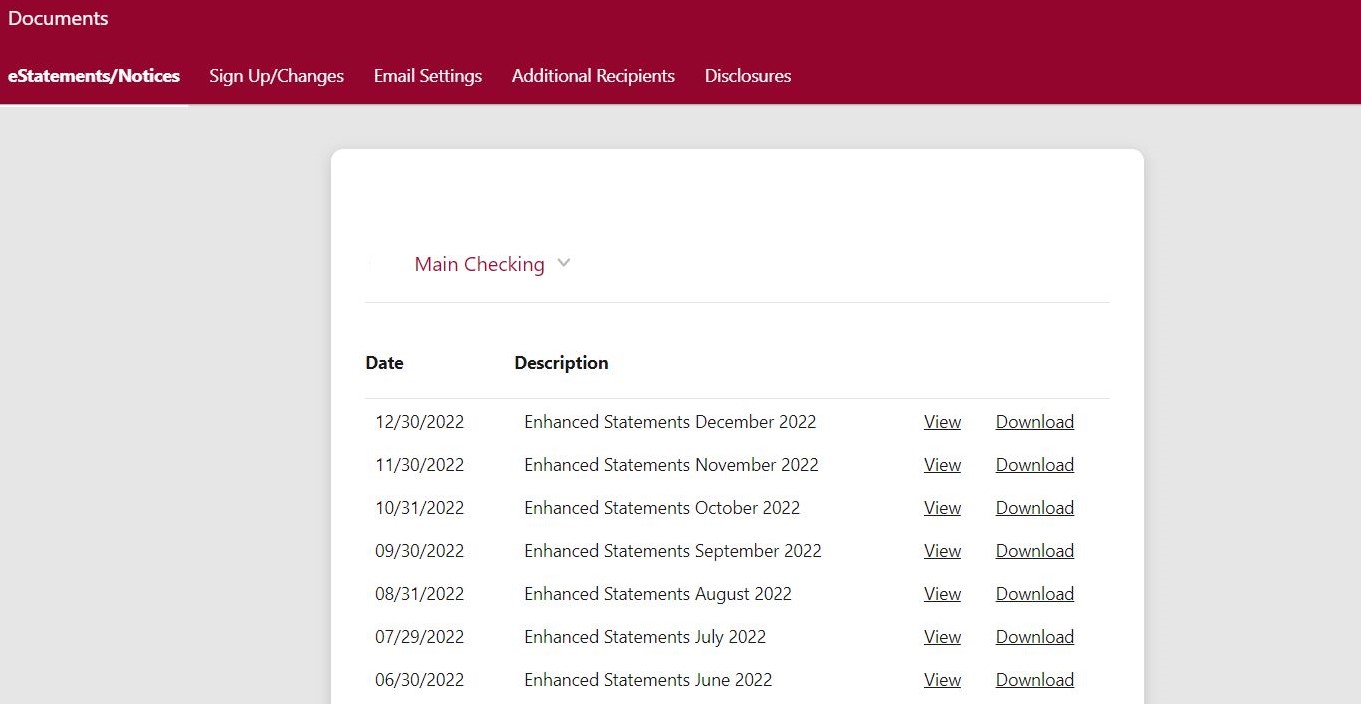Viewport: 1361px width, 704px height.
Task: Download the December 2022 statement
Action: (1034, 422)
